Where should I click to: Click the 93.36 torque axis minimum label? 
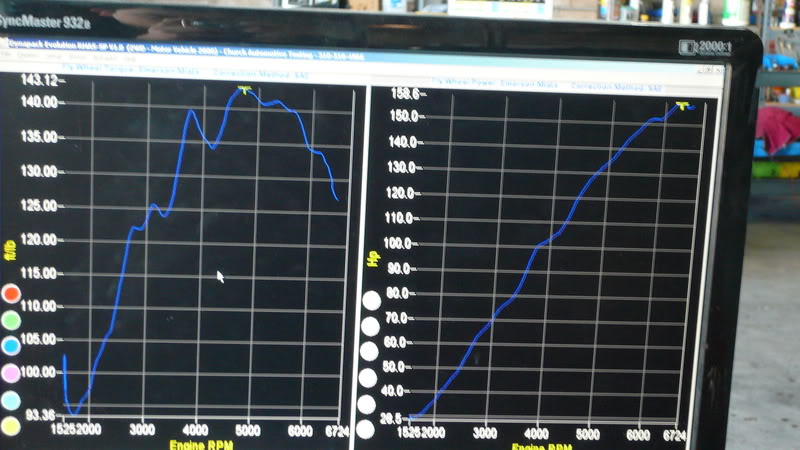pos(41,415)
